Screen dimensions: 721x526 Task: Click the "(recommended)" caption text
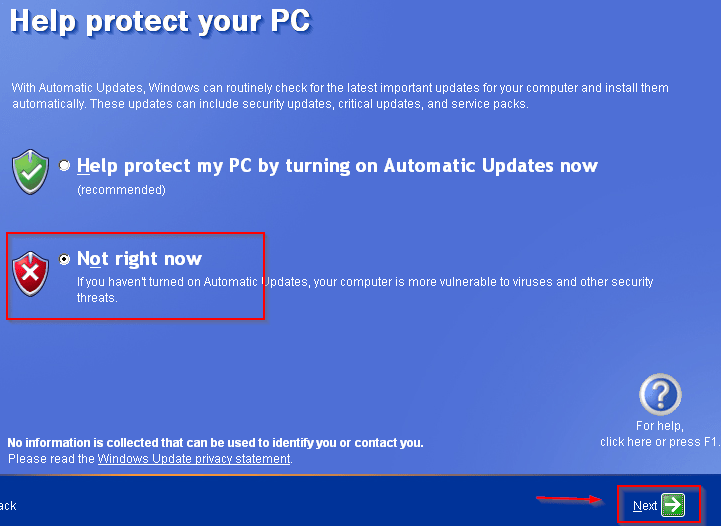pos(121,189)
